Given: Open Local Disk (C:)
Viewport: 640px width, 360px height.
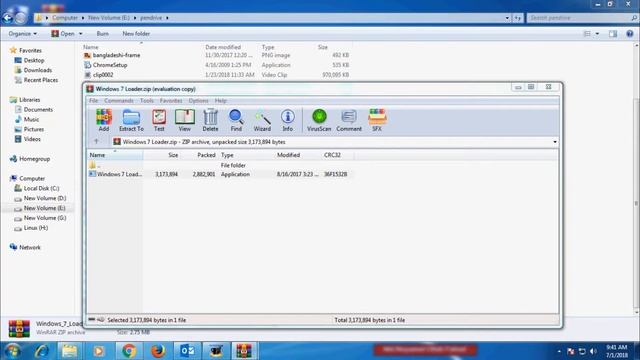Looking at the screenshot, I should (41, 189).
